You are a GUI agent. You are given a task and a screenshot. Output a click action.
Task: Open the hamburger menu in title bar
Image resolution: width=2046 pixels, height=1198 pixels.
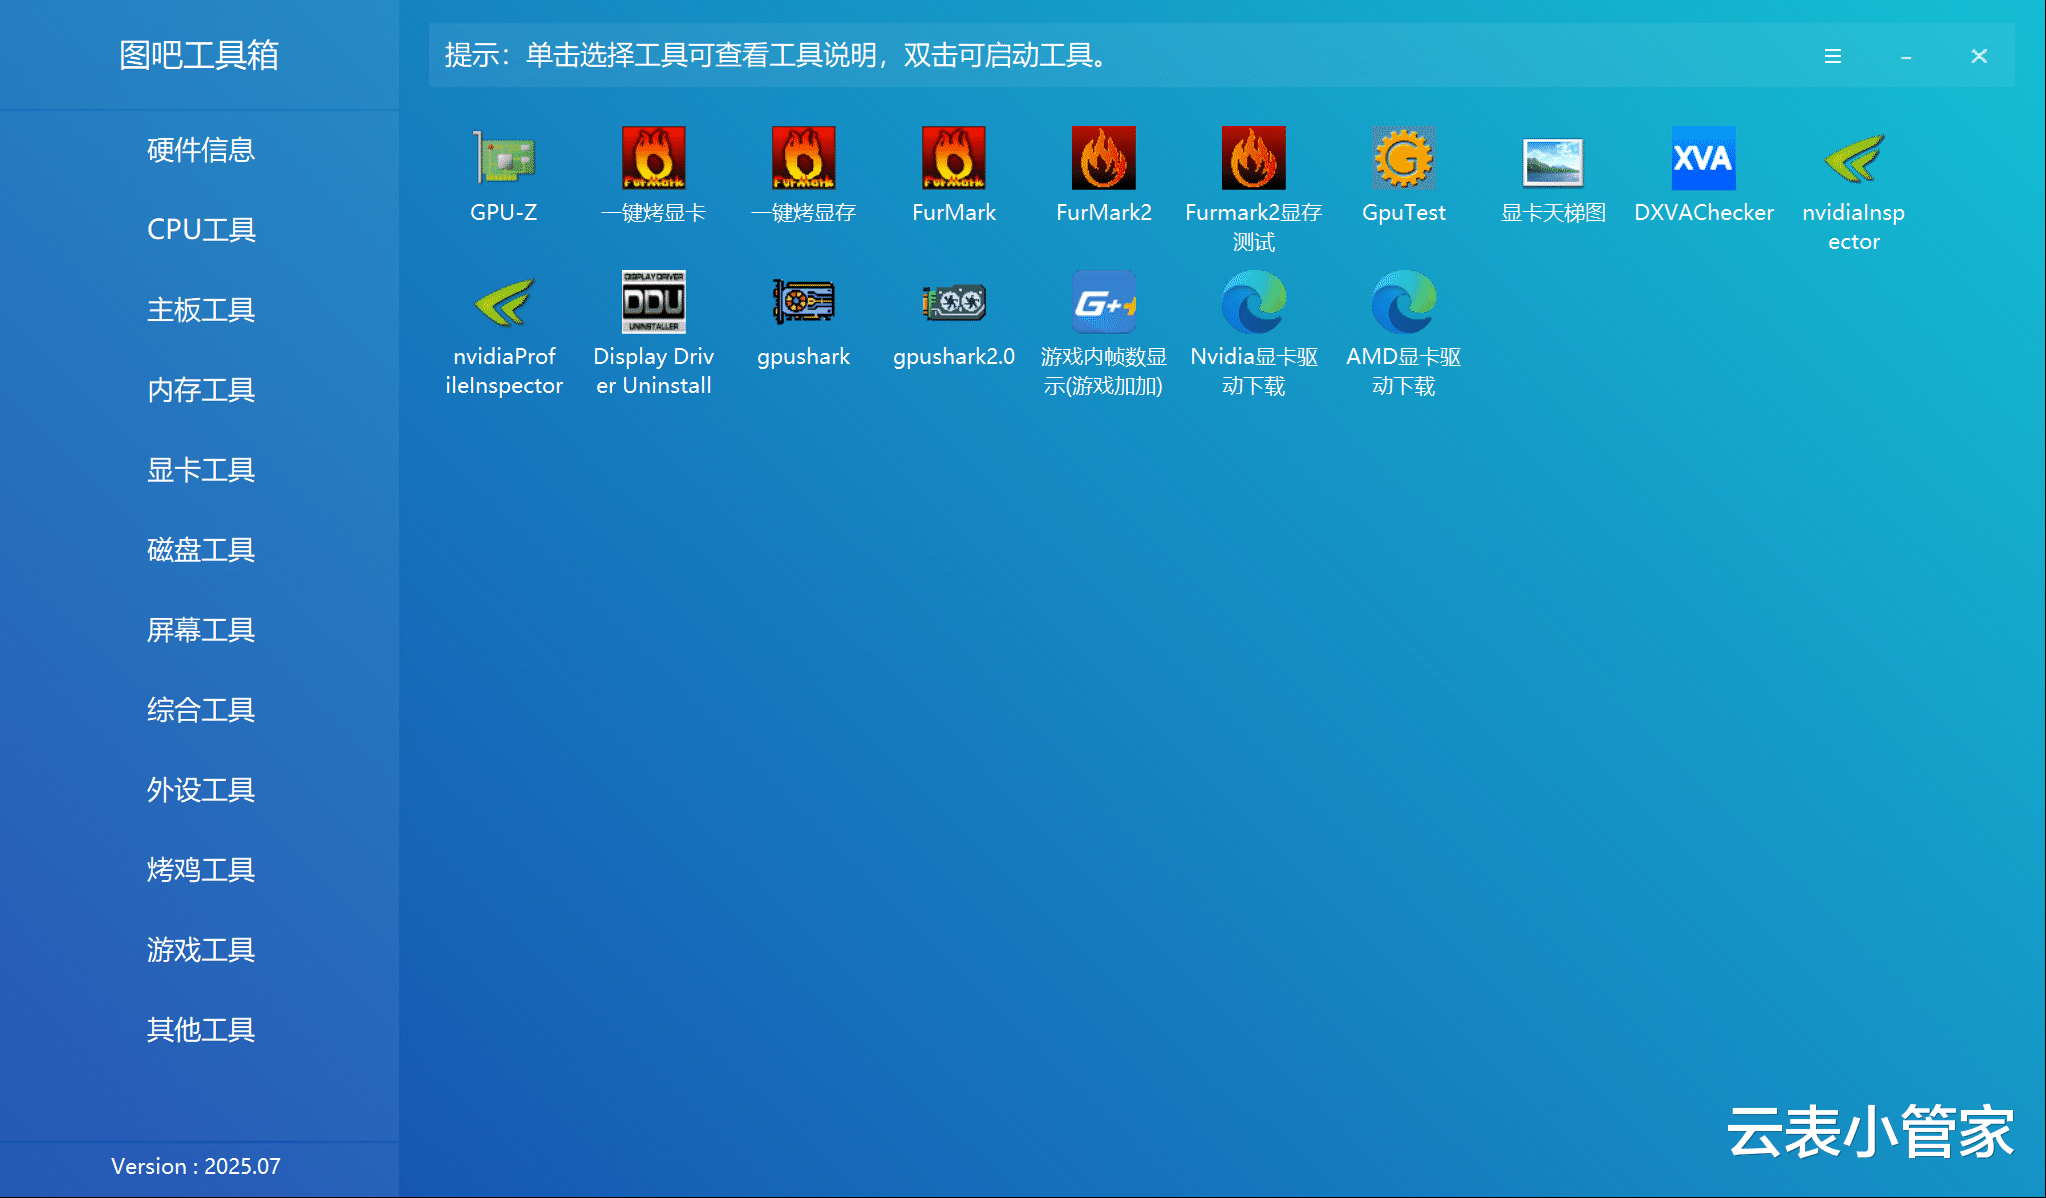click(x=1832, y=56)
